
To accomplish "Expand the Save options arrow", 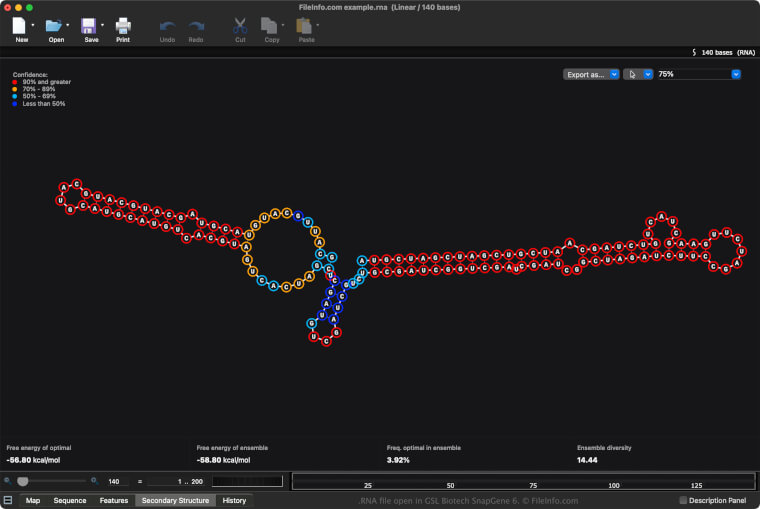I will [102, 25].
